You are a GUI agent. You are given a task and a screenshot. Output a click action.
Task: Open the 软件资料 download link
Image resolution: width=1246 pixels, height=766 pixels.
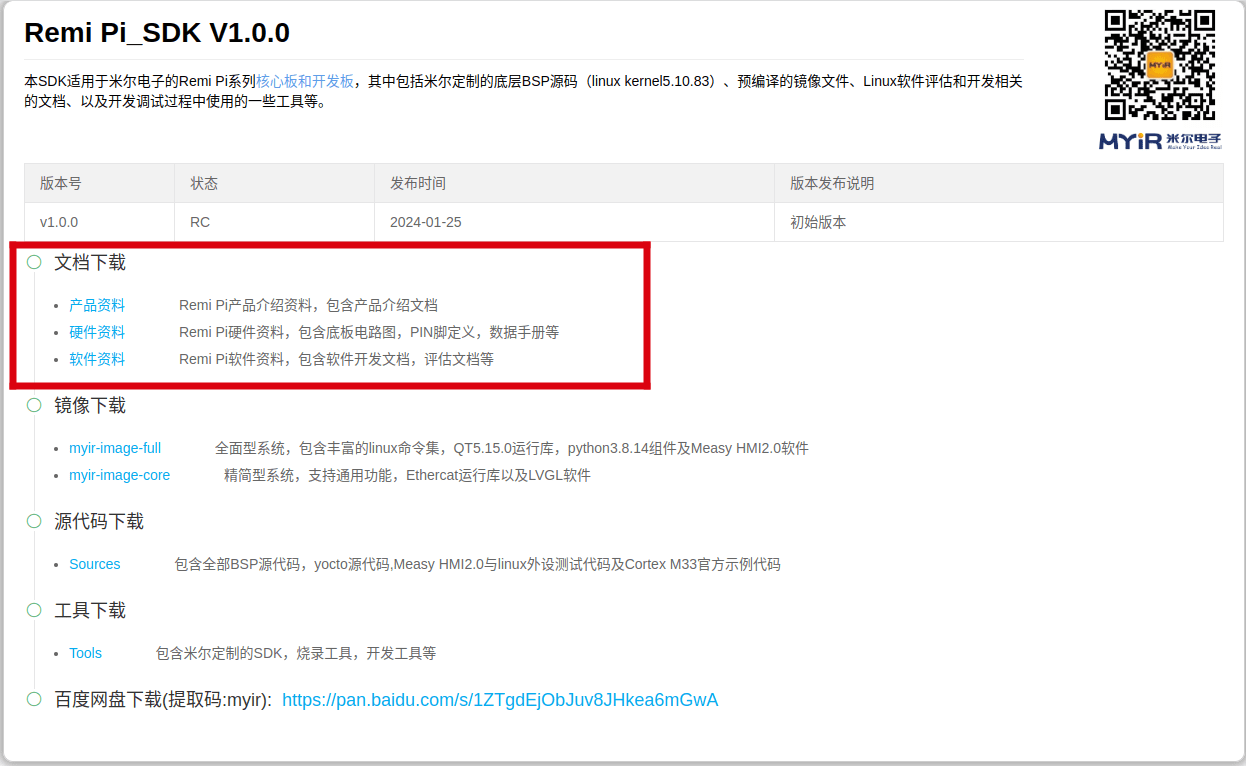tap(97, 359)
